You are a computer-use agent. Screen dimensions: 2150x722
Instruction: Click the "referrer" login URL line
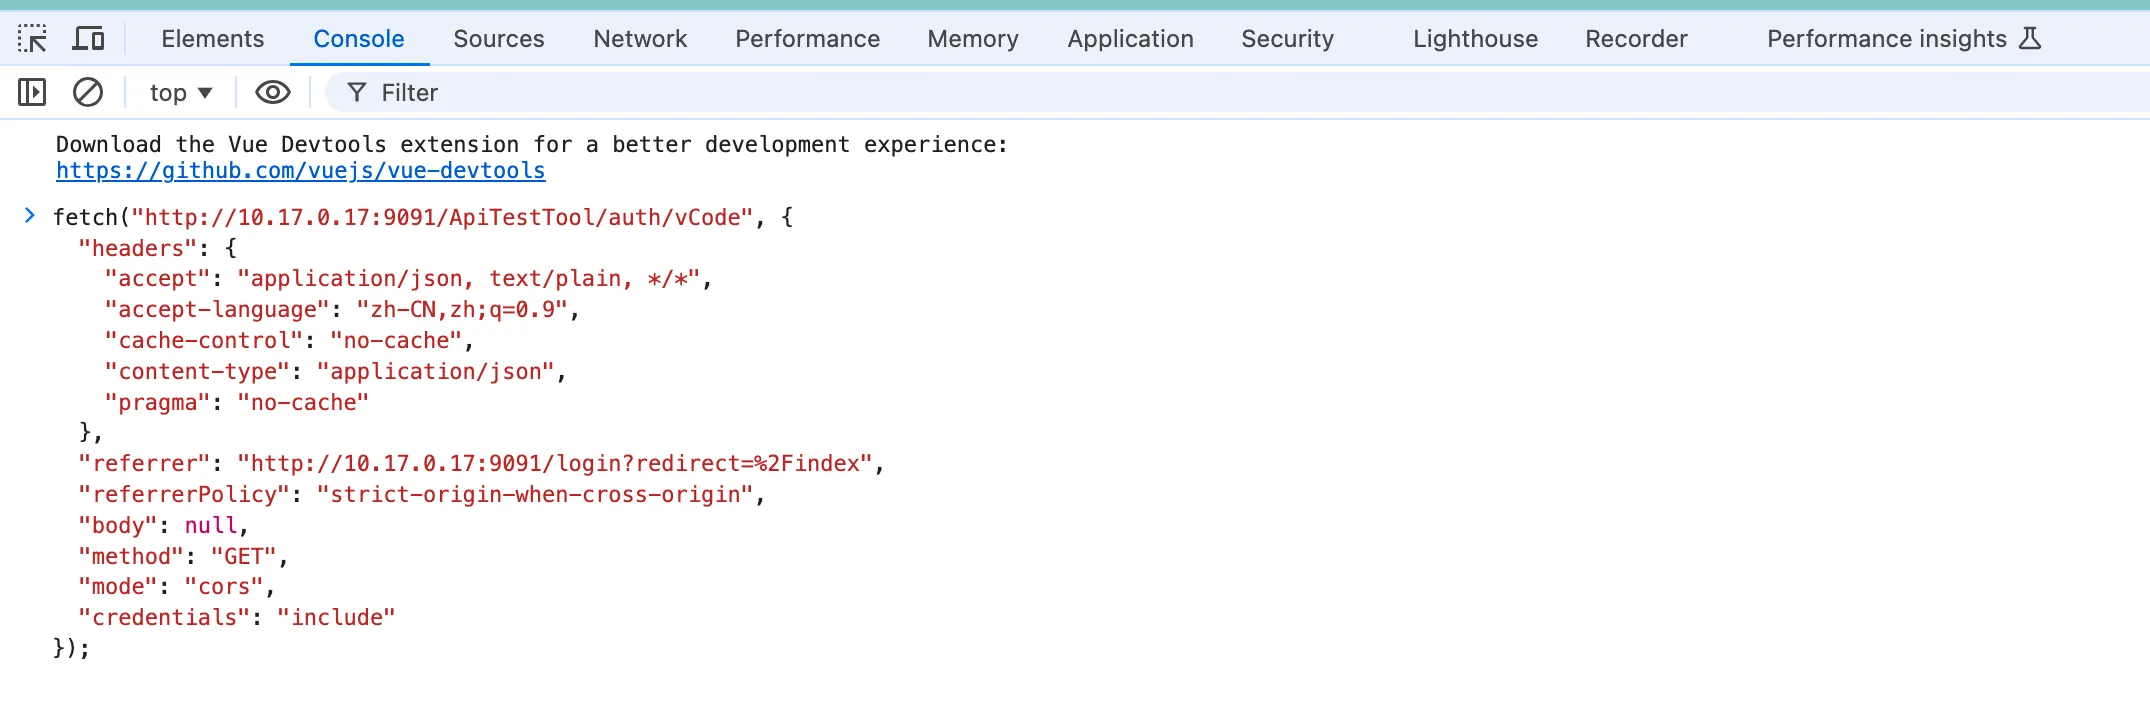[481, 464]
